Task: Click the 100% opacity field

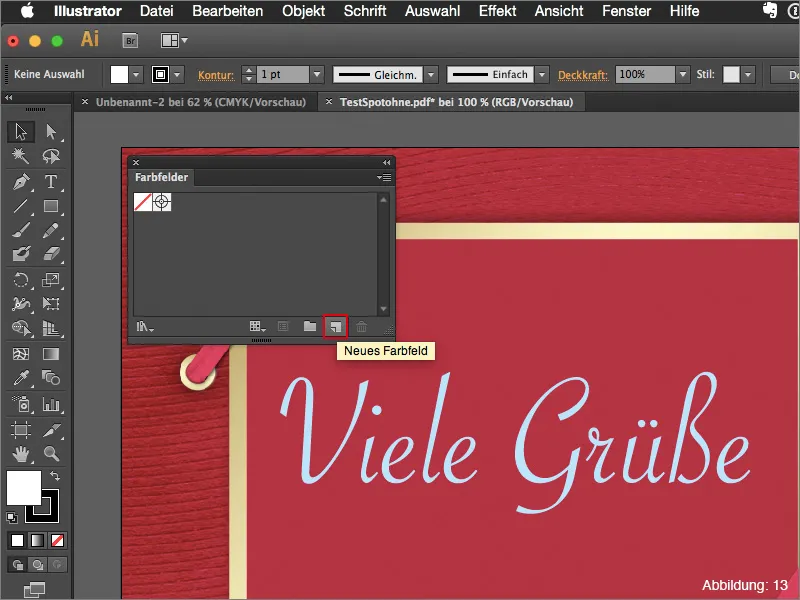Action: tap(645, 74)
